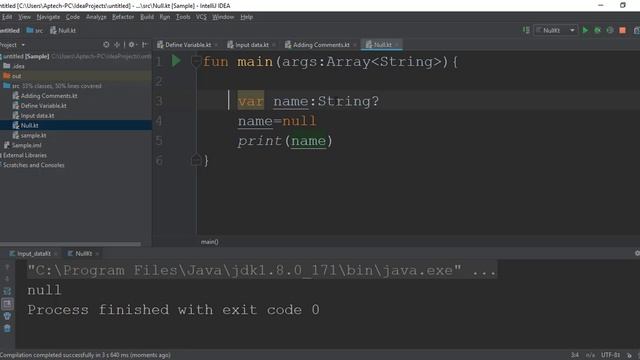
Task: Open Run panel settings gear at right edge
Action: pyautogui.click(x=637, y=253)
